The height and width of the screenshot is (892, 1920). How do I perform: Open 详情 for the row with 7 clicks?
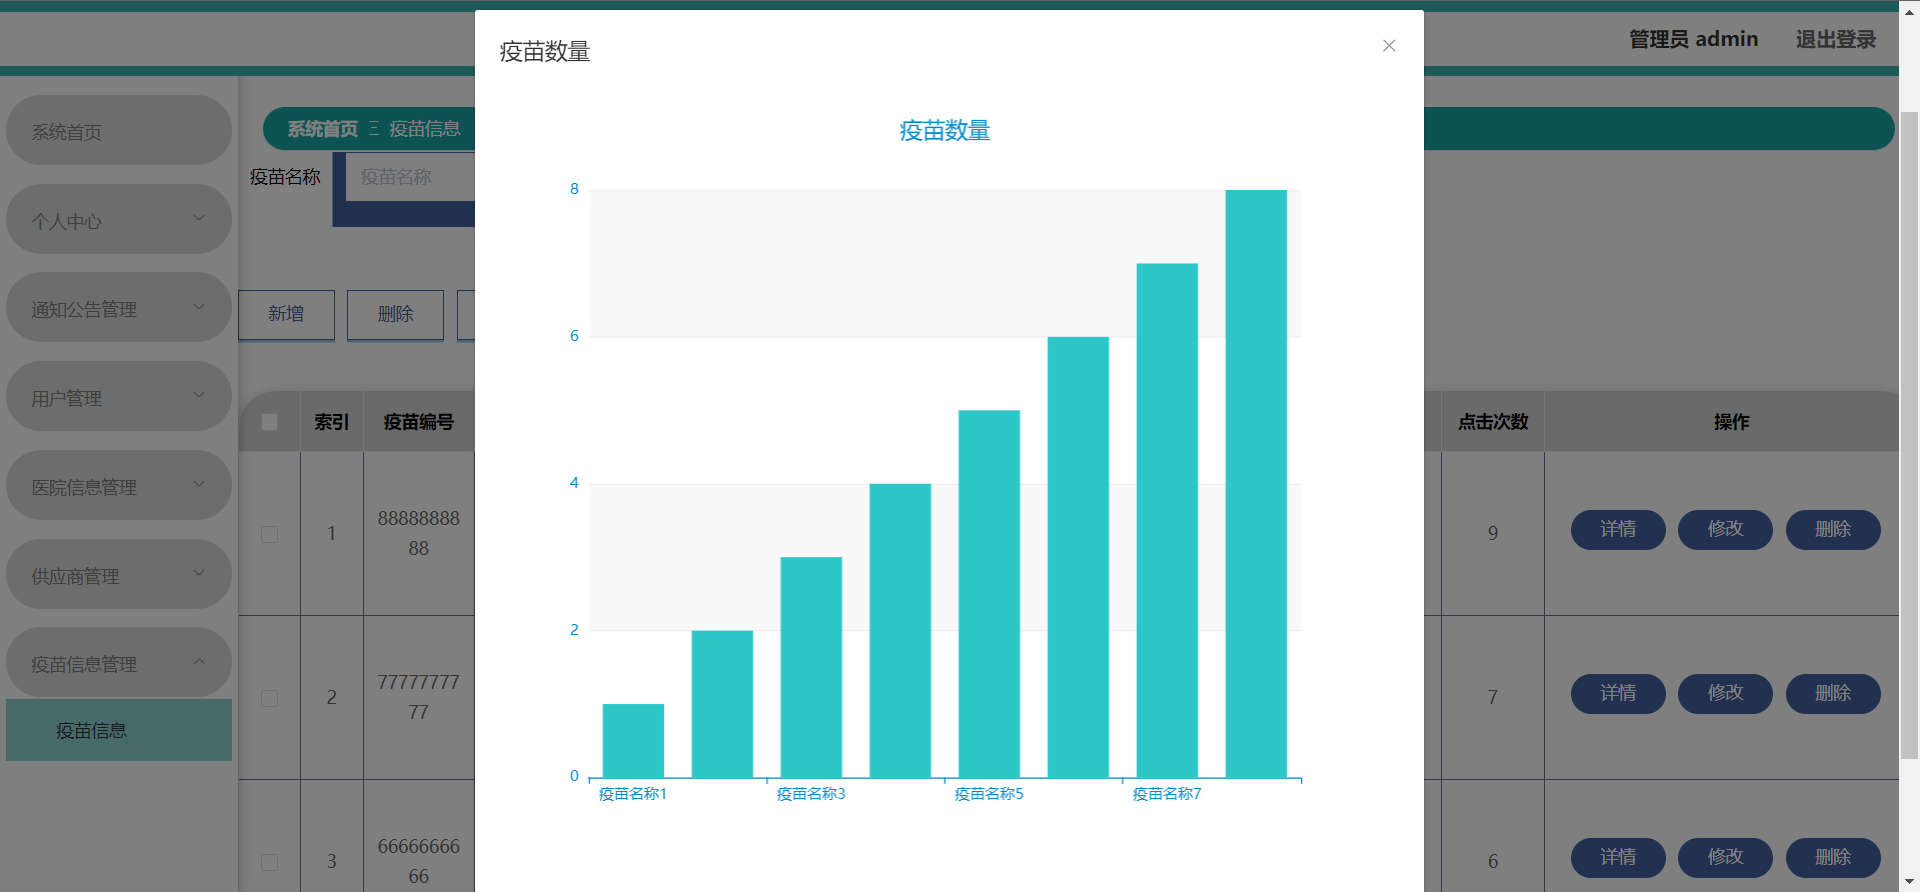tap(1618, 694)
